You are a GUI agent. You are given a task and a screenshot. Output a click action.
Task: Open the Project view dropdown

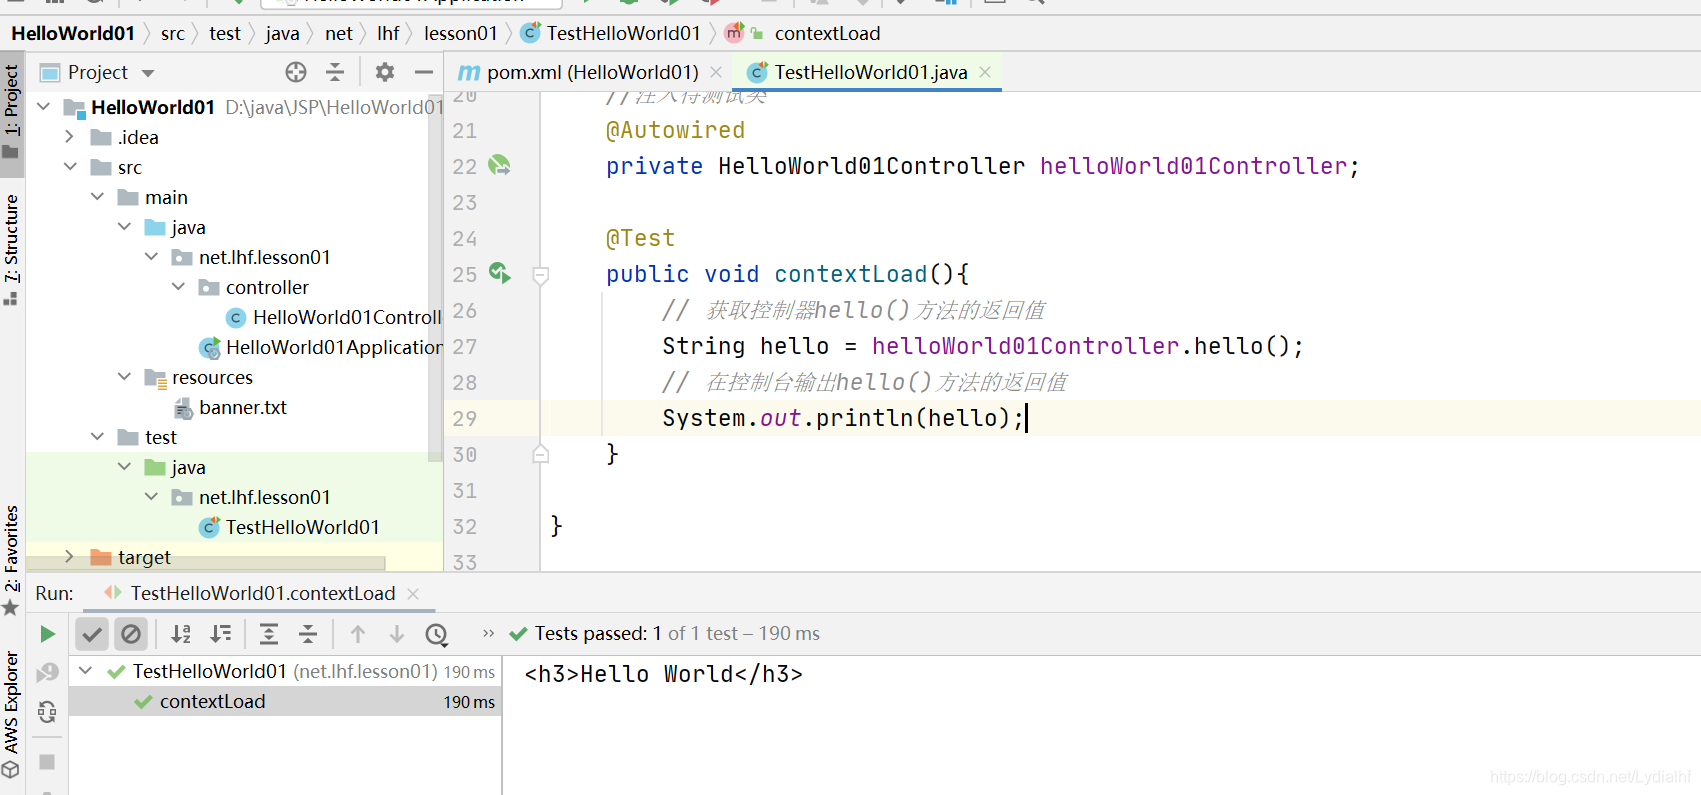pos(148,73)
